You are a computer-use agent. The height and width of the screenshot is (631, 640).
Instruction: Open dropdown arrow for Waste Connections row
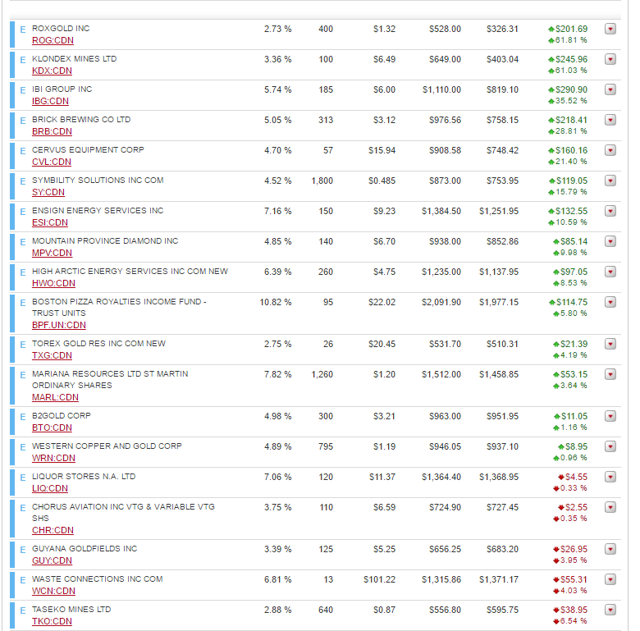[610, 579]
